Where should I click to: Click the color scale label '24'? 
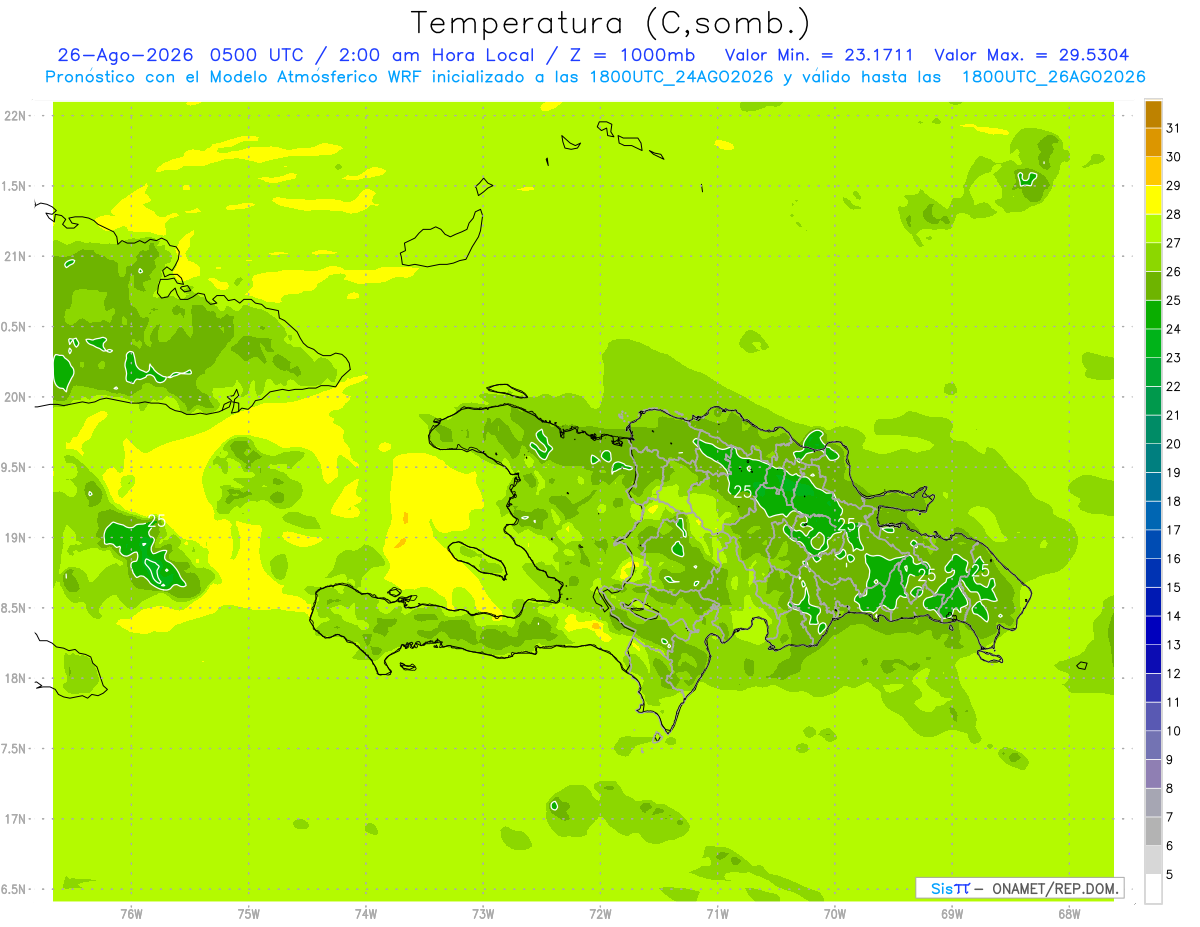point(1174,329)
